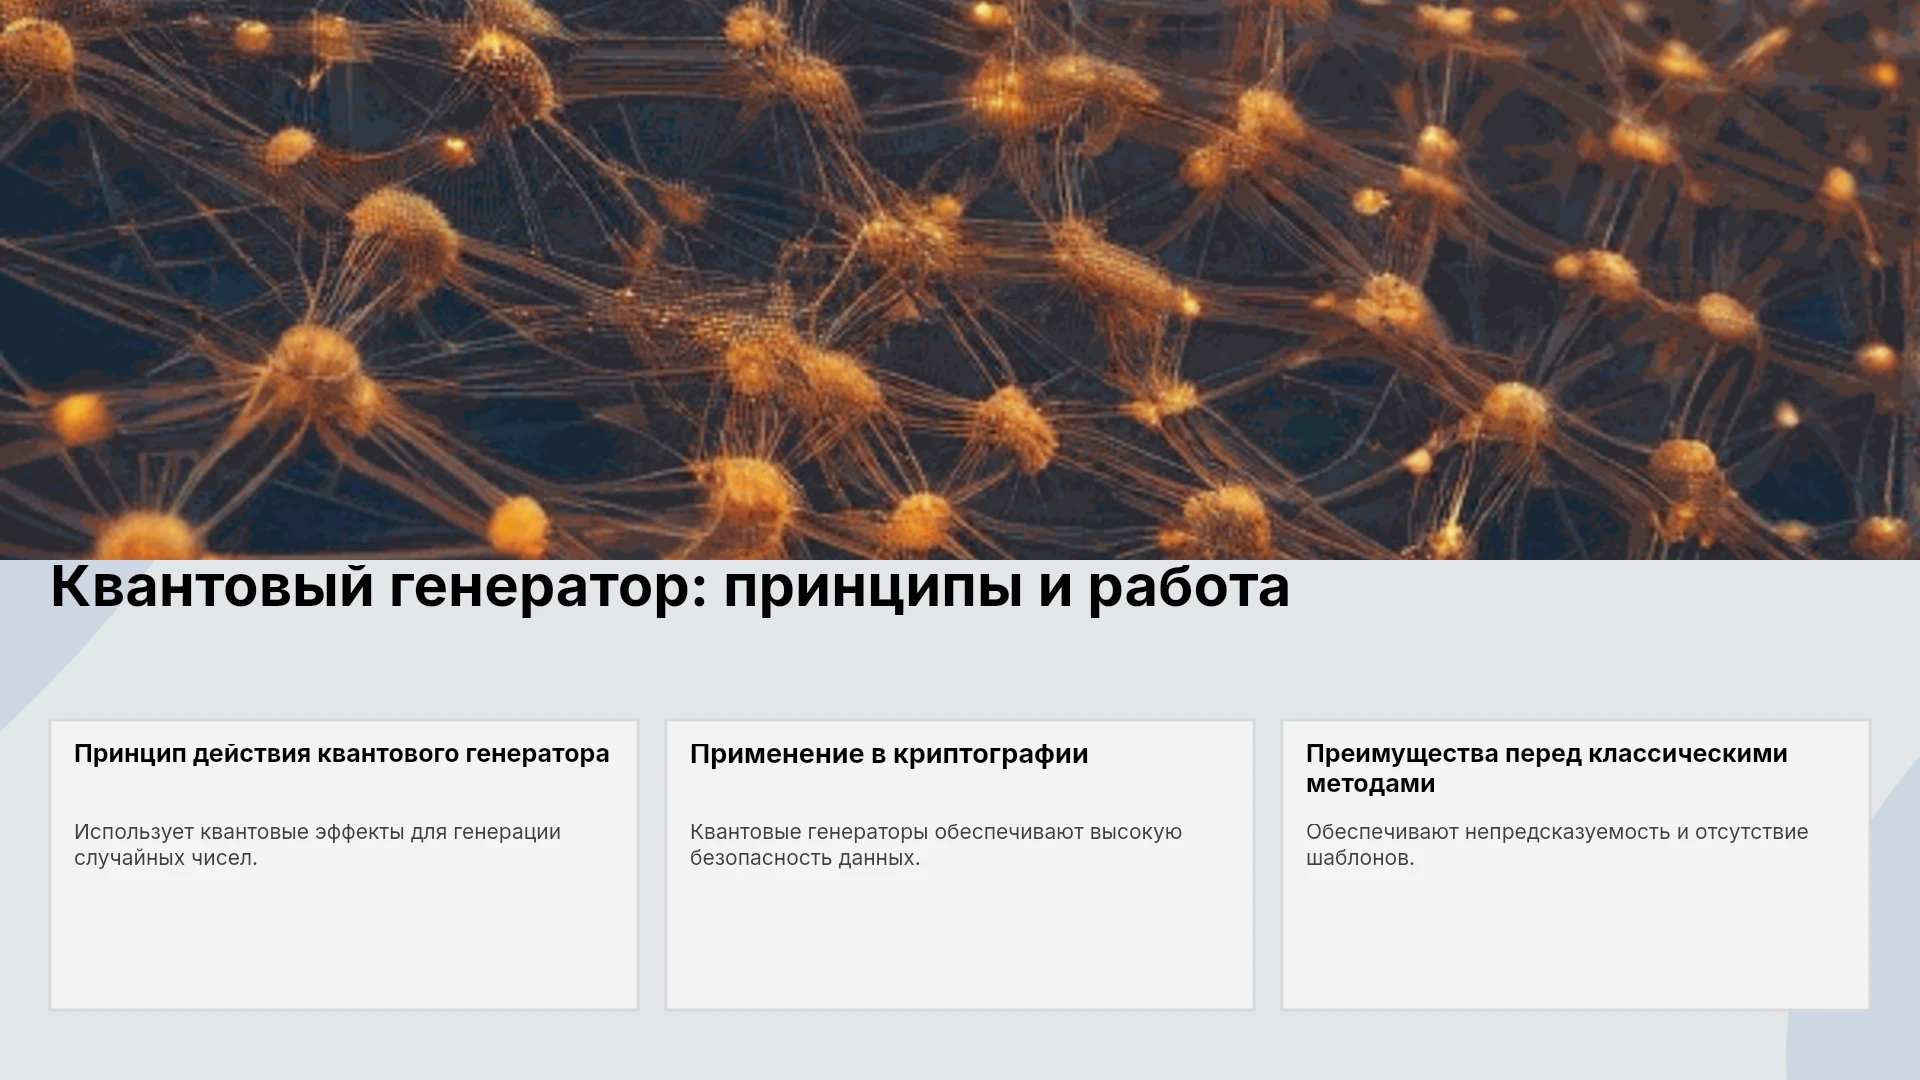The width and height of the screenshot is (1920, 1080).
Task: Click the word "шаблонов." in third card
Action: coord(1360,858)
